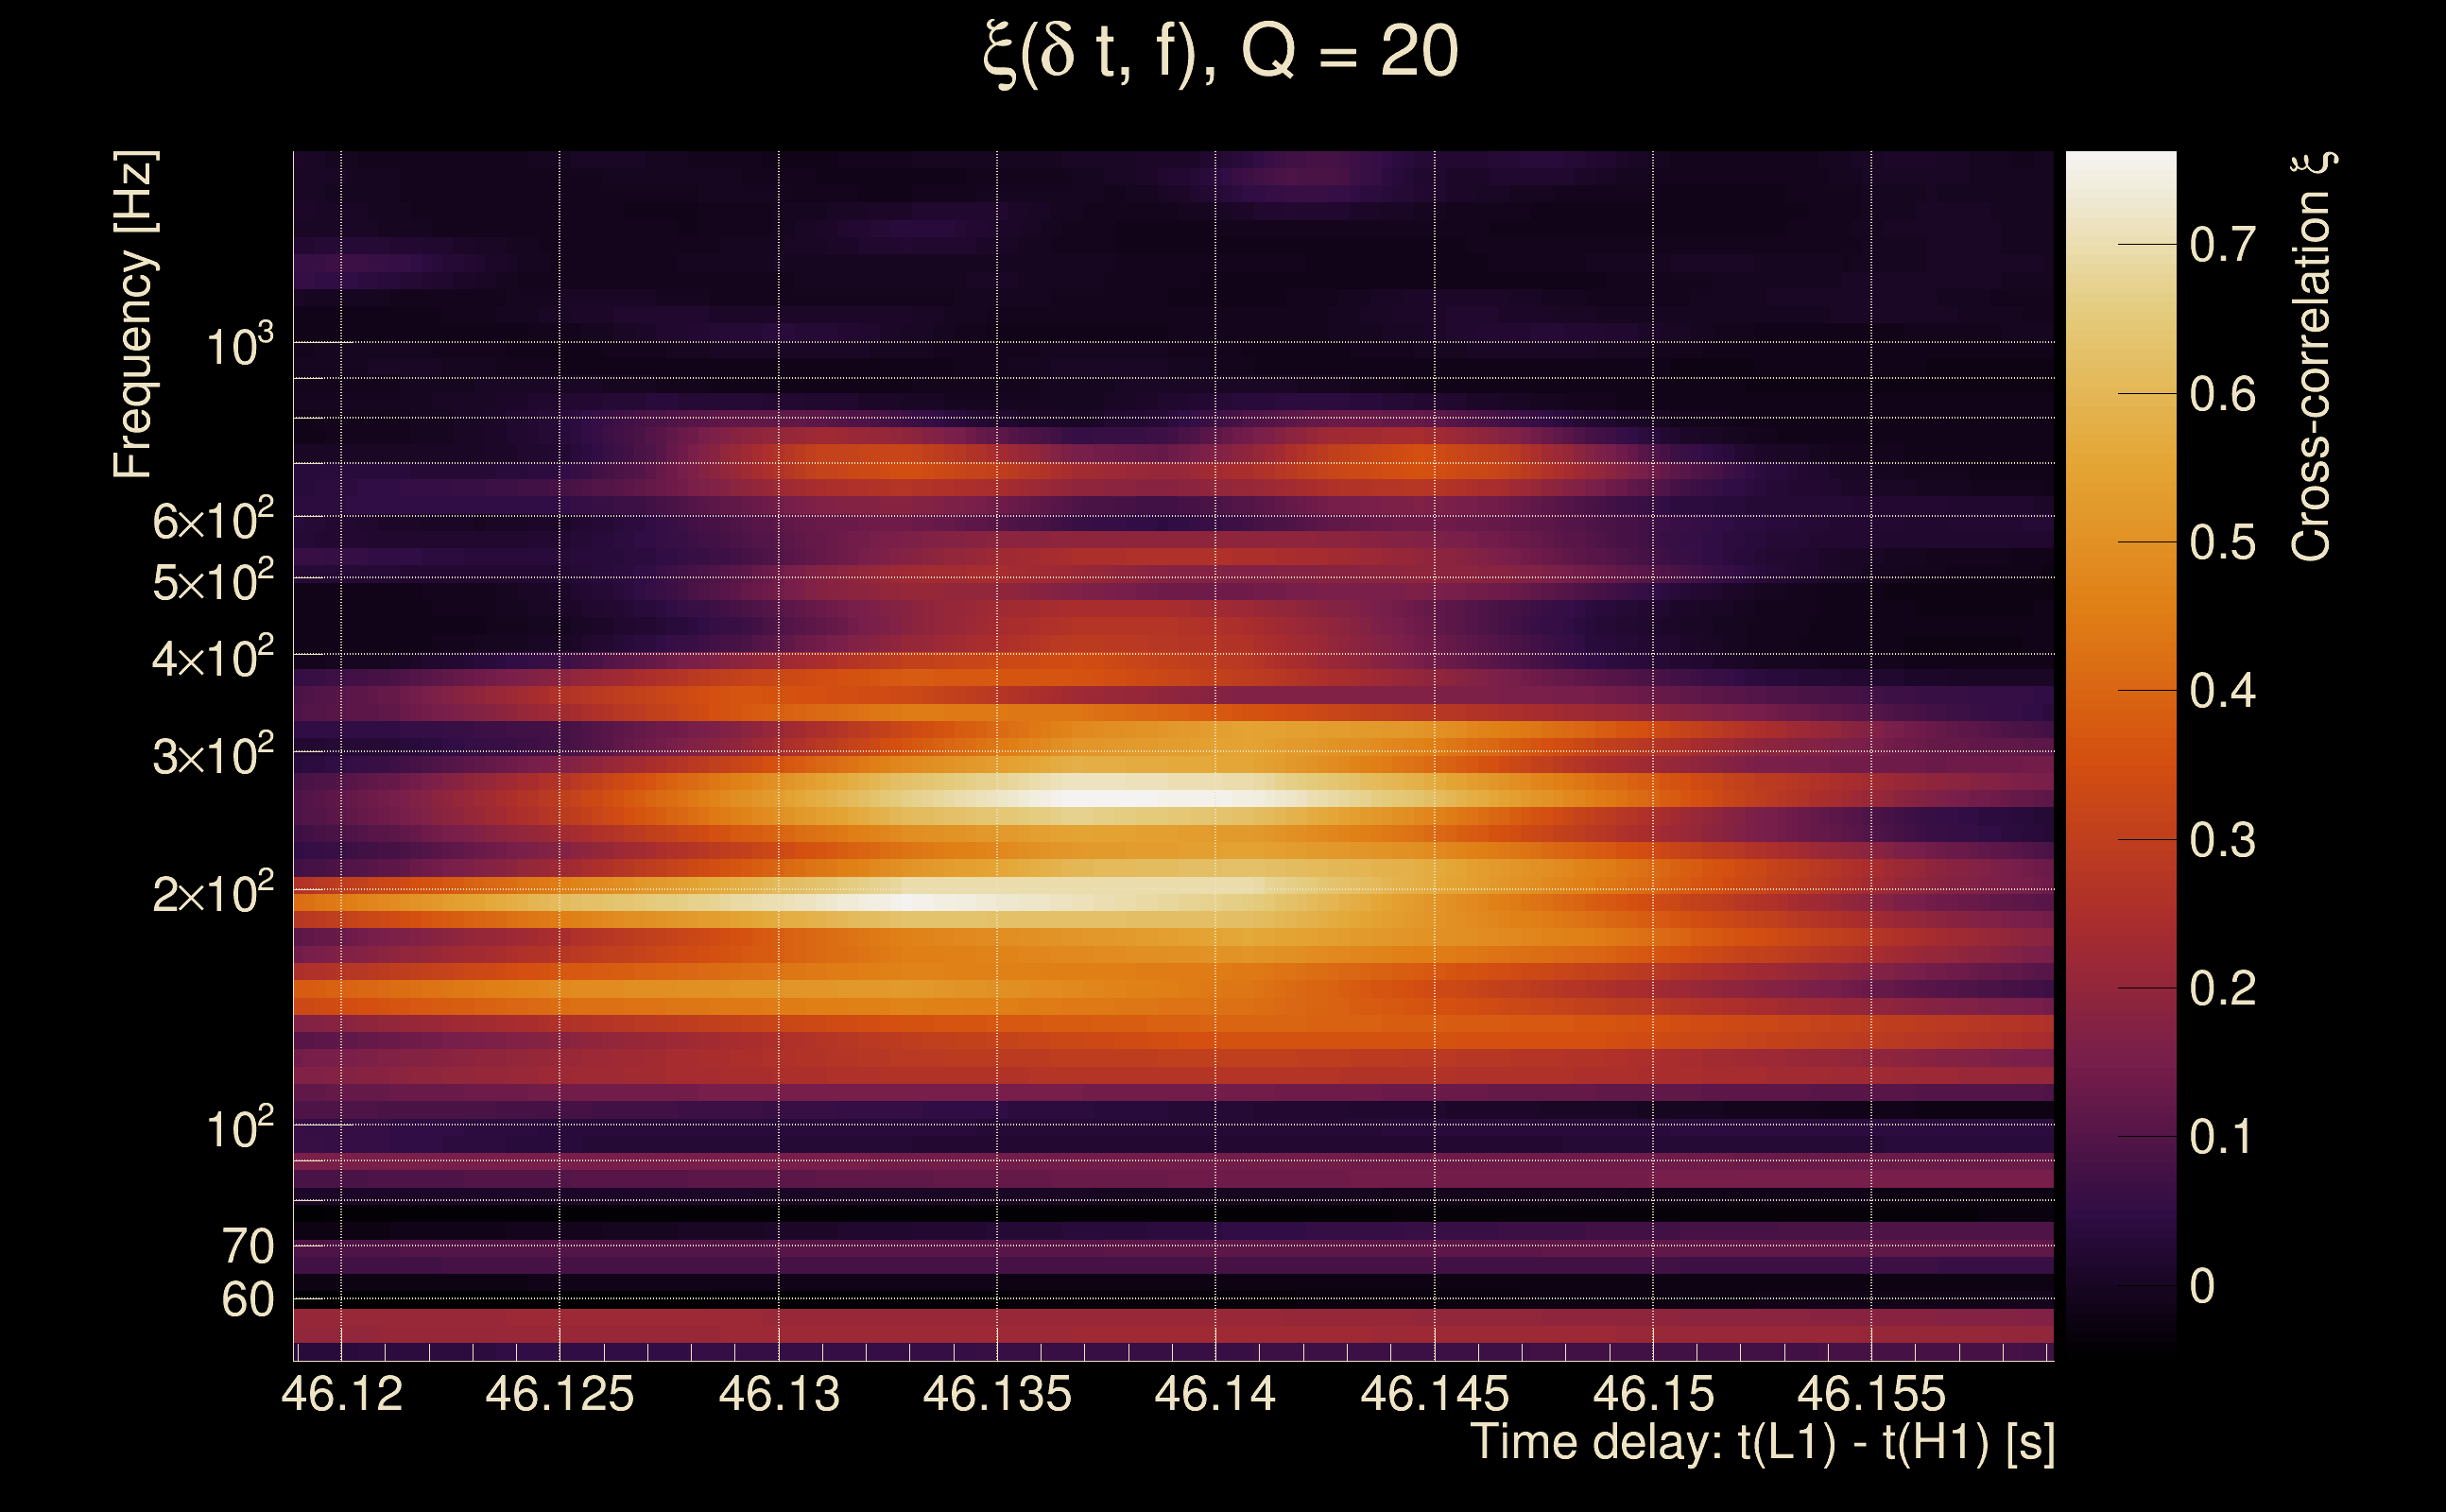Click the 0 colorbar tick label
Screen dimensions: 2446x1512
[2202, 1286]
